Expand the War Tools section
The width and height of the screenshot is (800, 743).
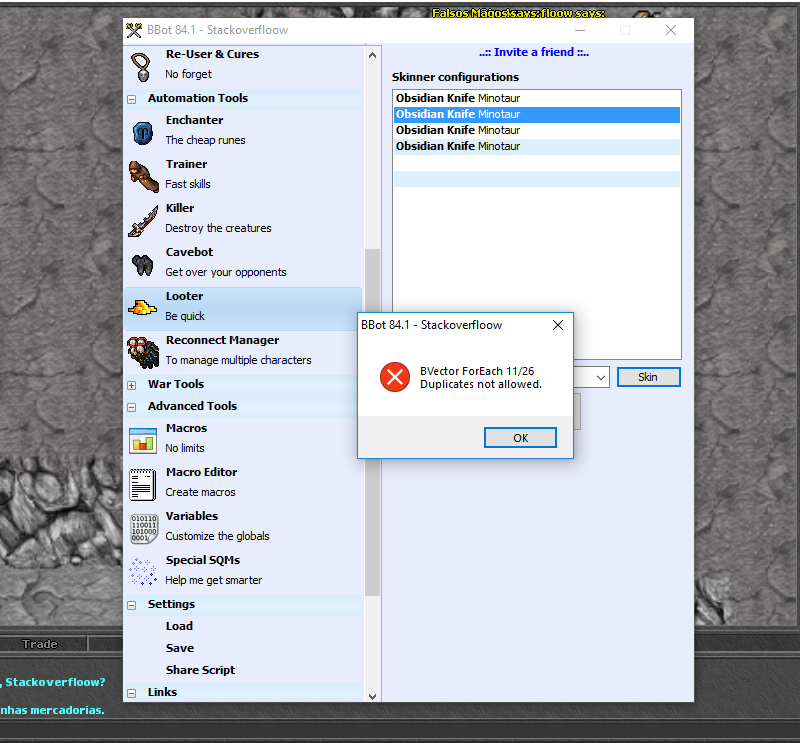tap(132, 385)
